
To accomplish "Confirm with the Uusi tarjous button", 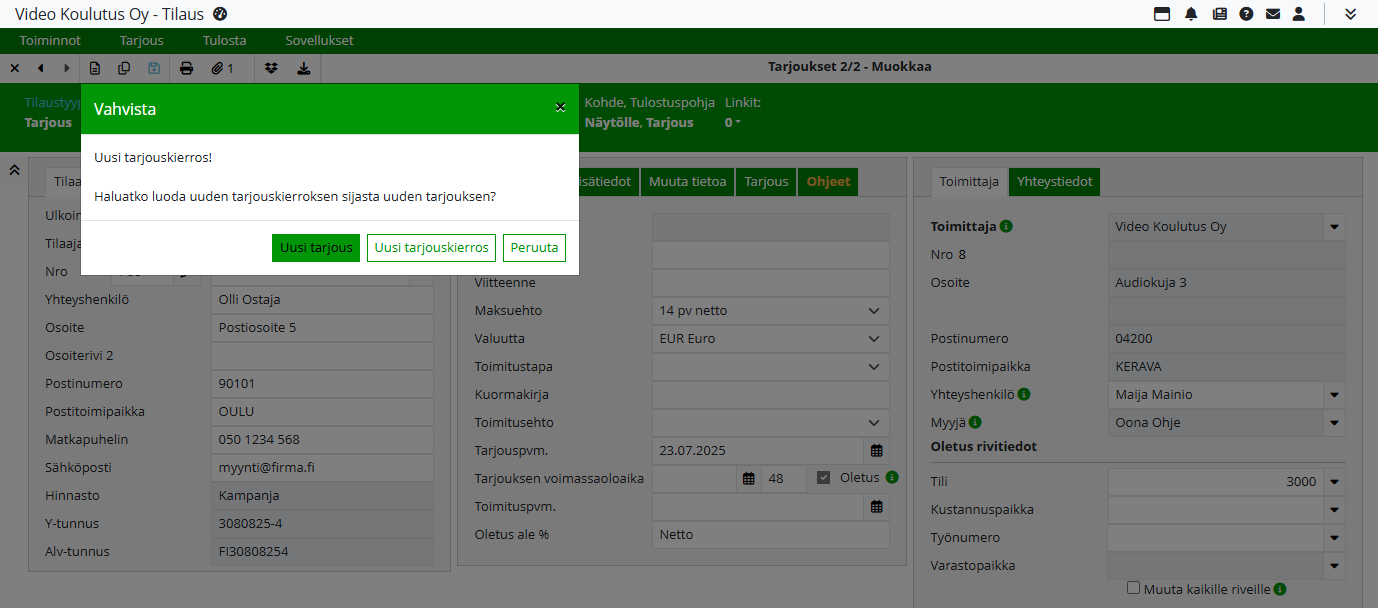I will click(315, 248).
